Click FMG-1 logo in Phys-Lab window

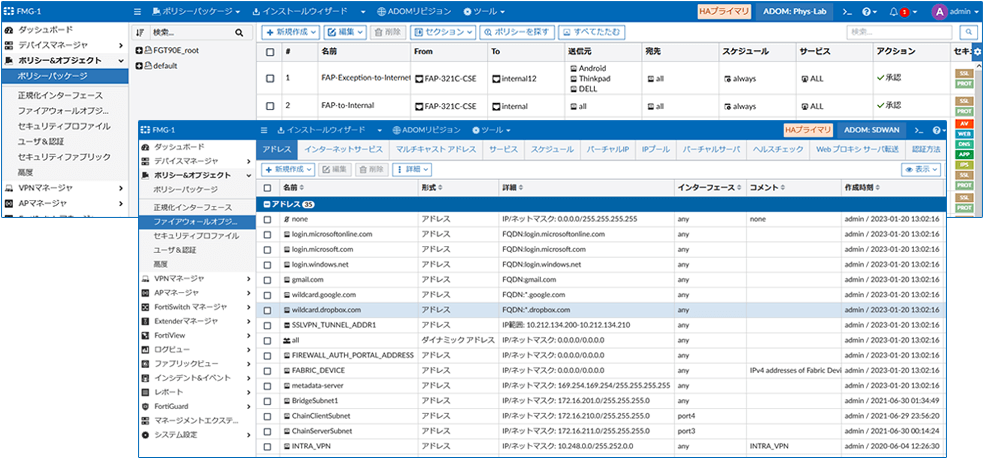(x=22, y=11)
